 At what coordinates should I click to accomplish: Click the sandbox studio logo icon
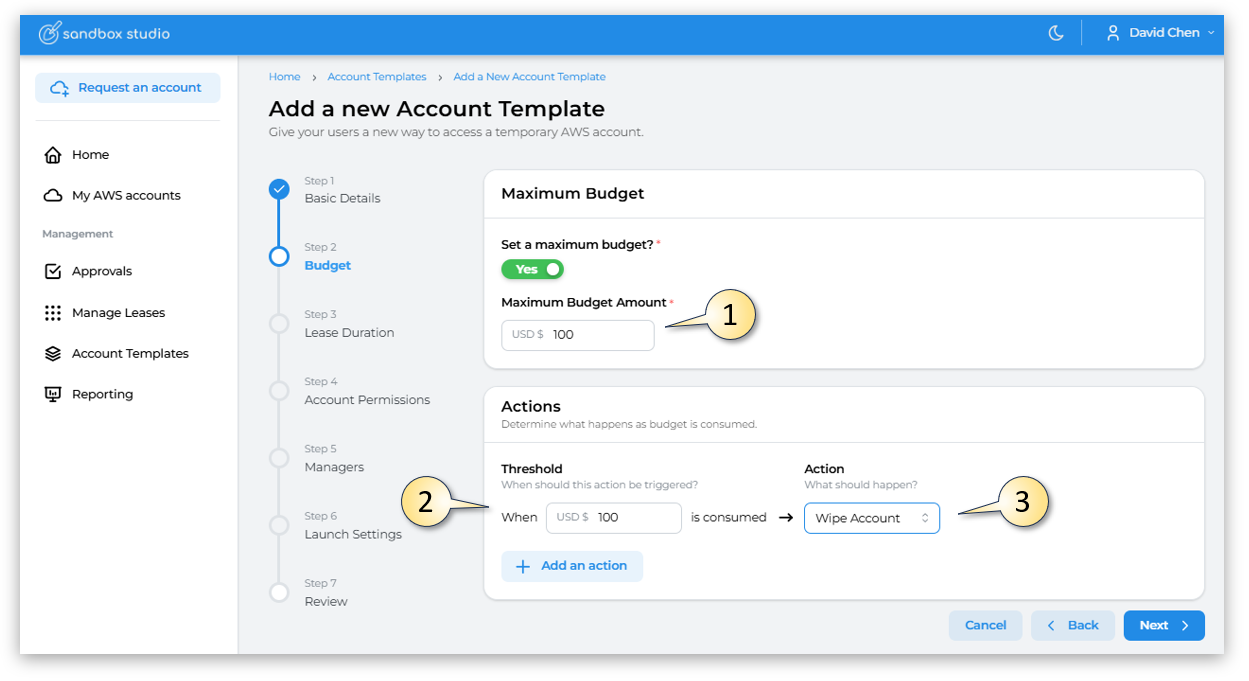click(x=49, y=33)
